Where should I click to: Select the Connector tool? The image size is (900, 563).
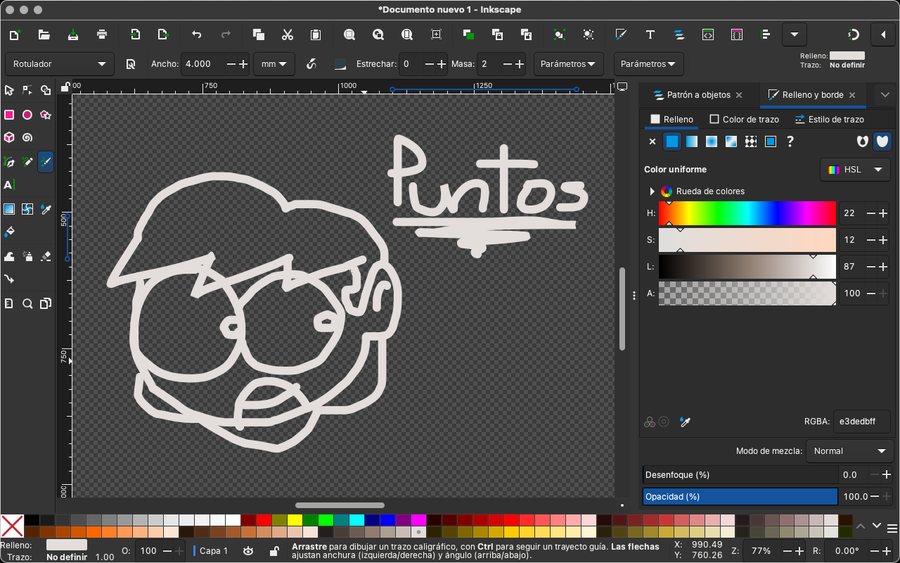point(9,279)
